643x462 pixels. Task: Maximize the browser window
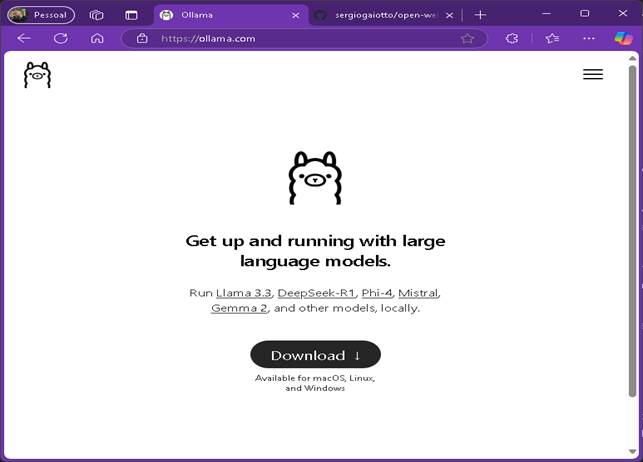(584, 14)
